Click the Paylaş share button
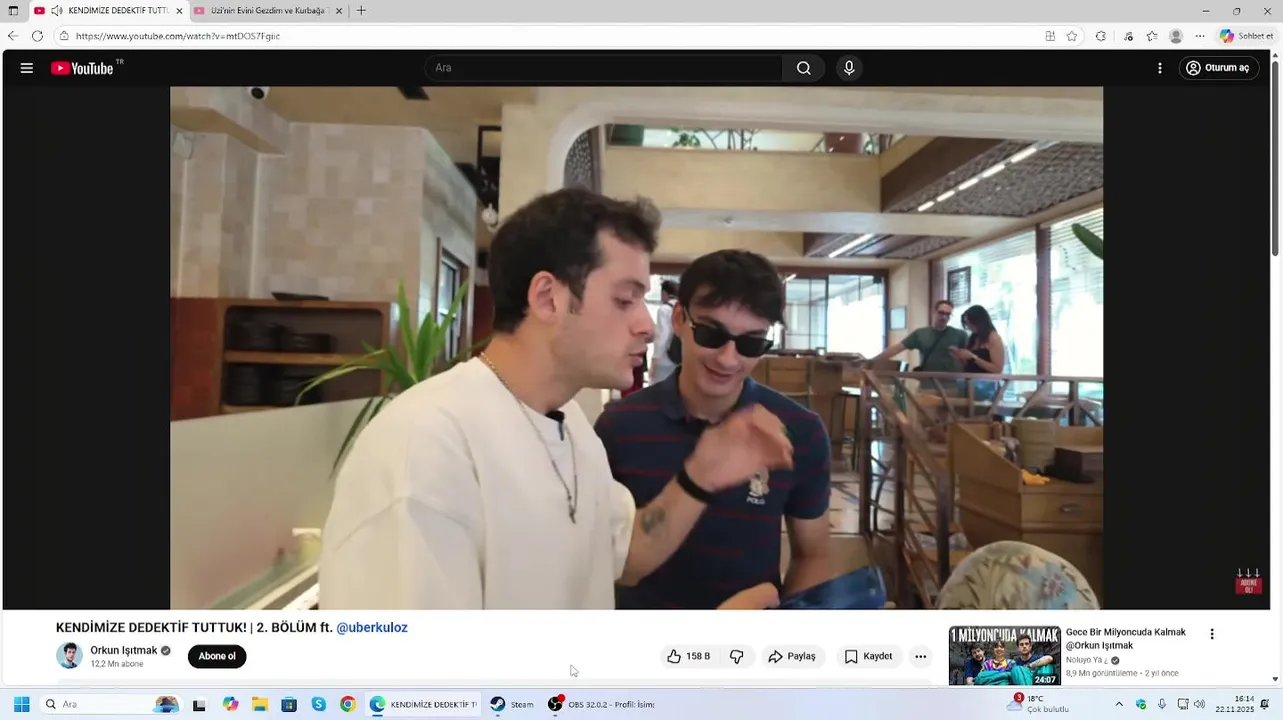The image size is (1283, 720). [x=792, y=657]
